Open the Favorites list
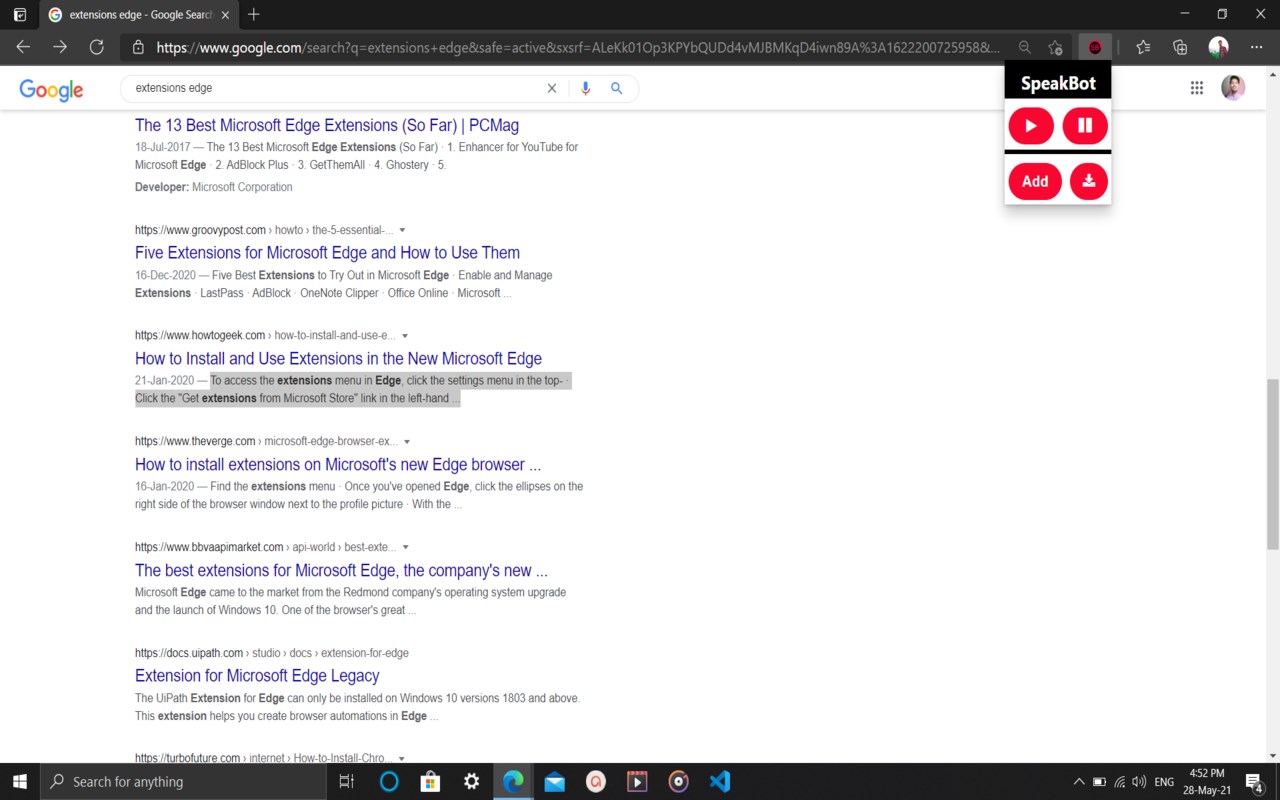Screen dimensions: 1280x800 1144,47
